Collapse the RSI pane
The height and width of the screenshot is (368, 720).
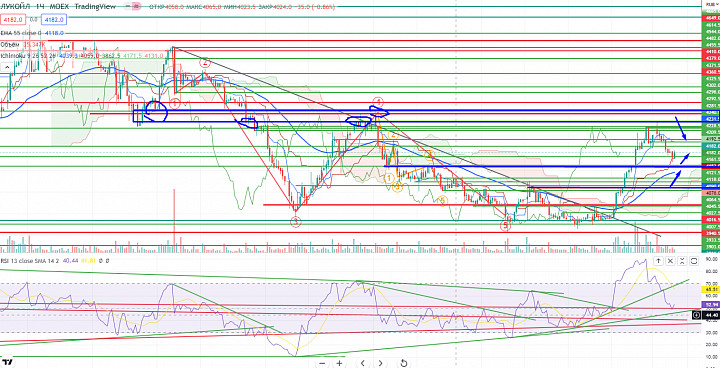[x=682, y=261]
